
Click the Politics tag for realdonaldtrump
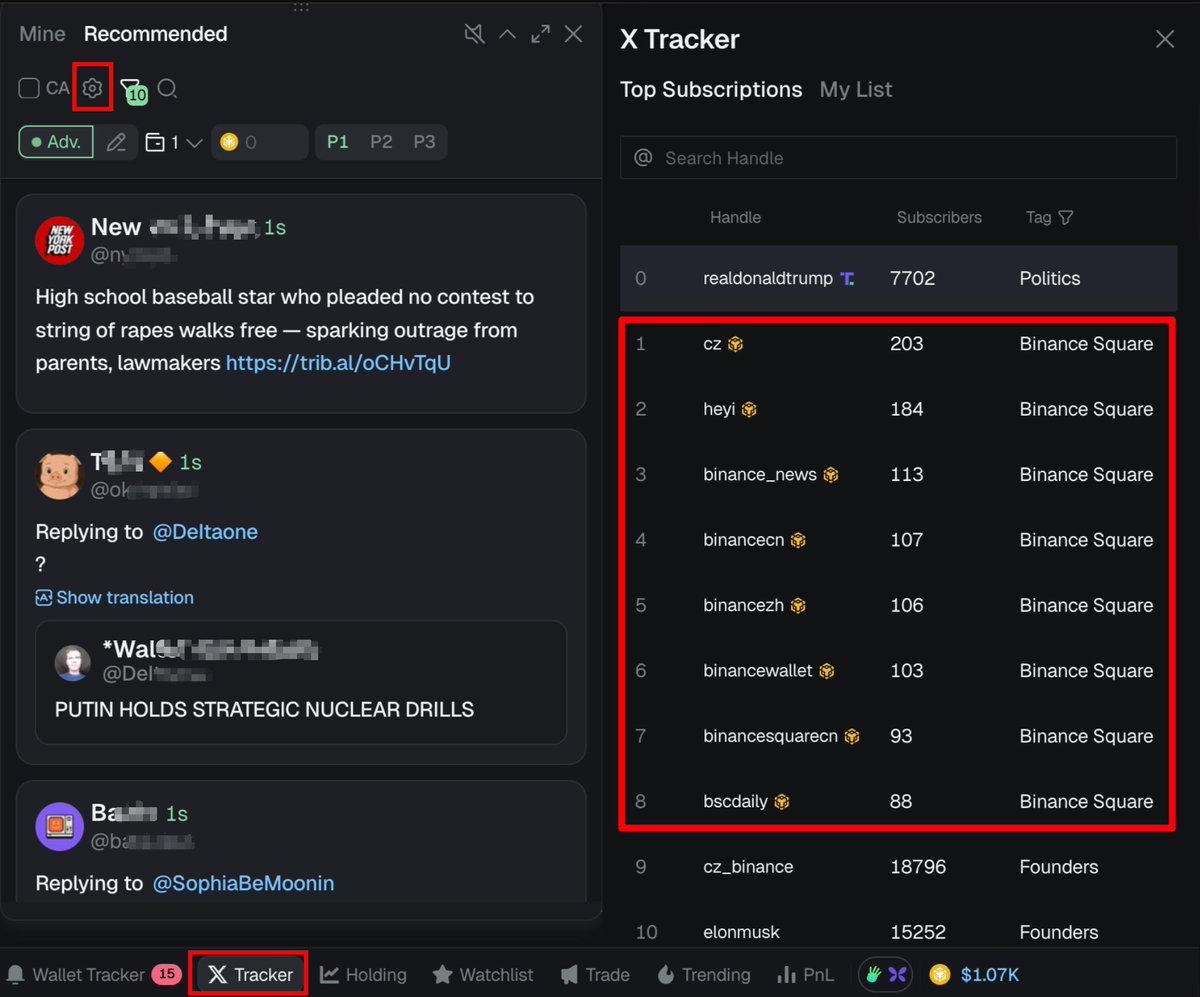tap(1050, 278)
